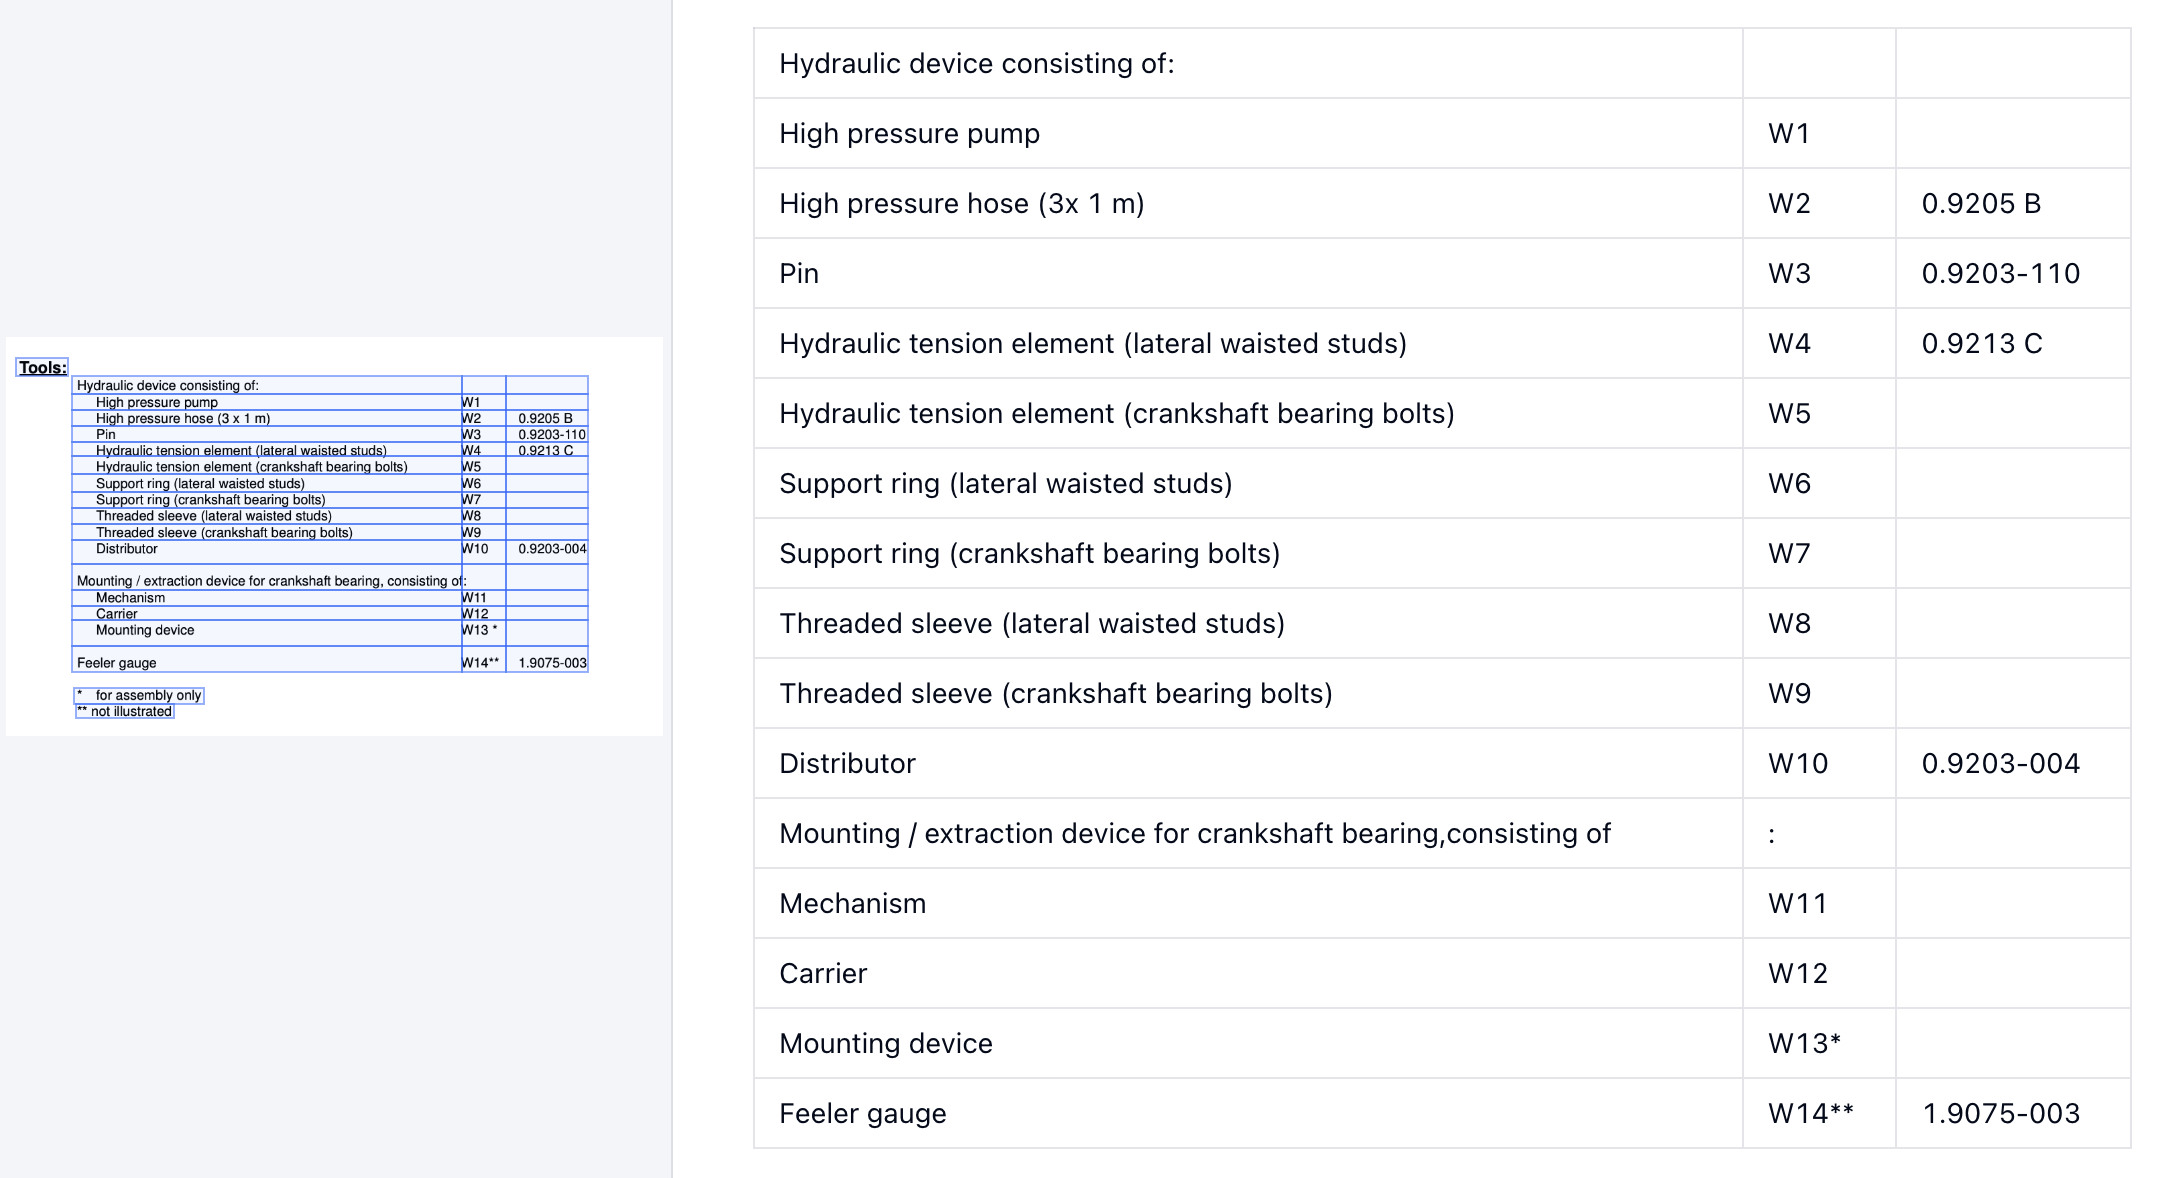The width and height of the screenshot is (2162, 1178).
Task: Click the large 'Hydraulic device consisting of:' header cell
Action: (976, 63)
